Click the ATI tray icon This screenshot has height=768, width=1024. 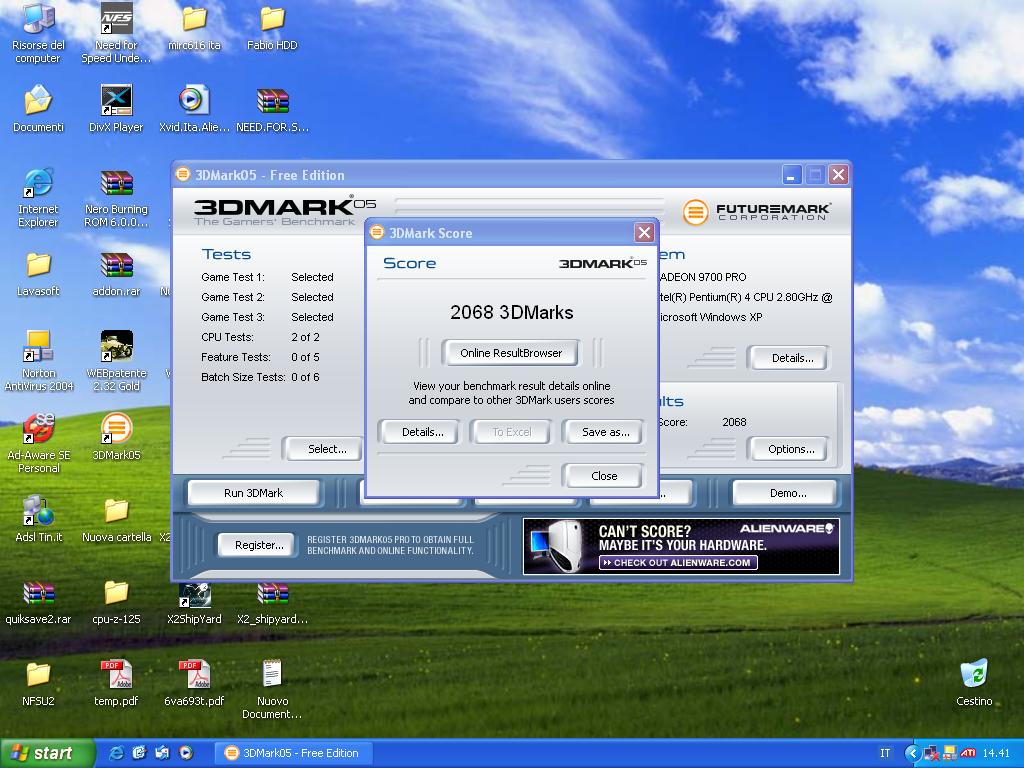click(968, 753)
